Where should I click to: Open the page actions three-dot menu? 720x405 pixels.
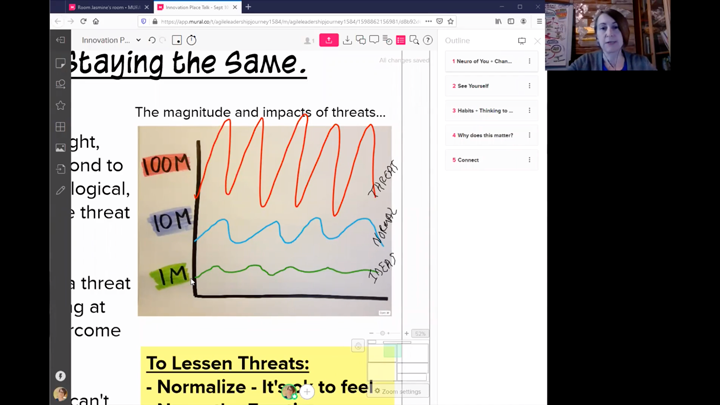pyautogui.click(x=428, y=22)
